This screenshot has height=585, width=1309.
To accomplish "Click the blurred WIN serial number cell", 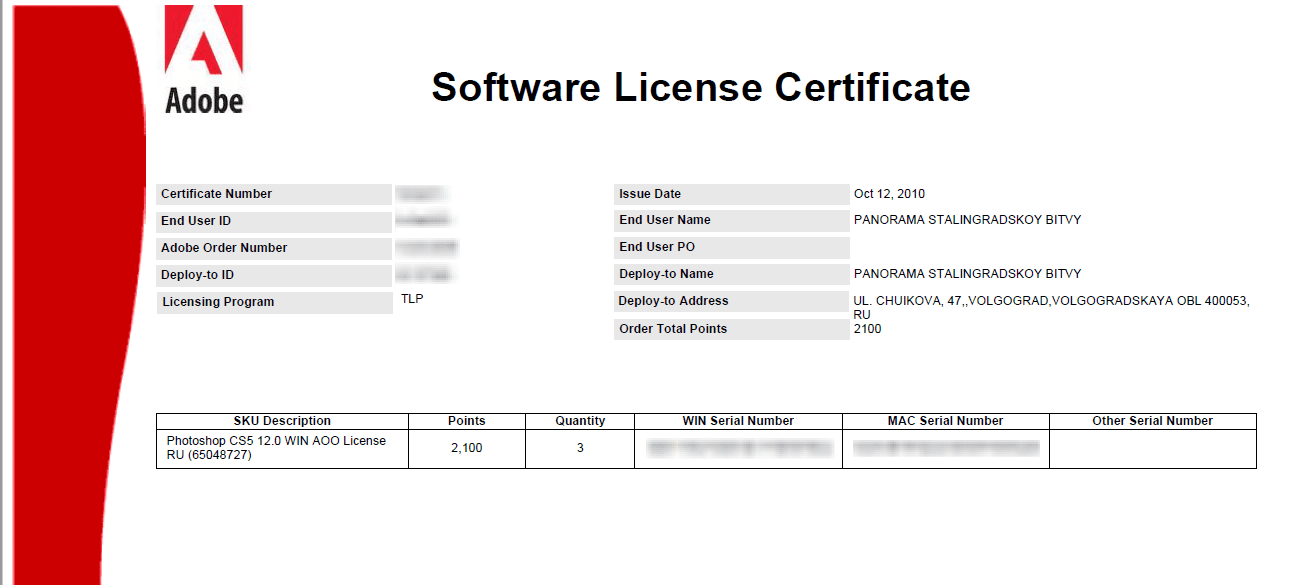I will 739,449.
